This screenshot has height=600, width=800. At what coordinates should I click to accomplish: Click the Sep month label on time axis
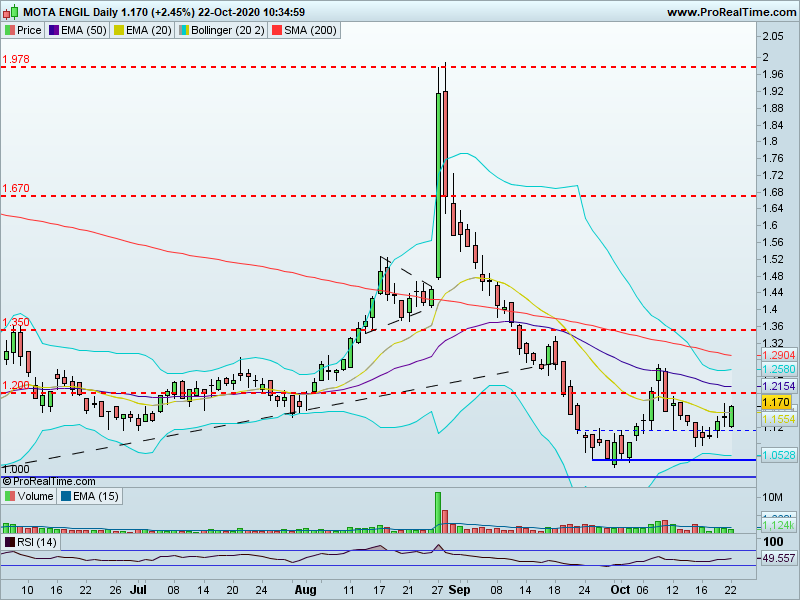[x=459, y=590]
